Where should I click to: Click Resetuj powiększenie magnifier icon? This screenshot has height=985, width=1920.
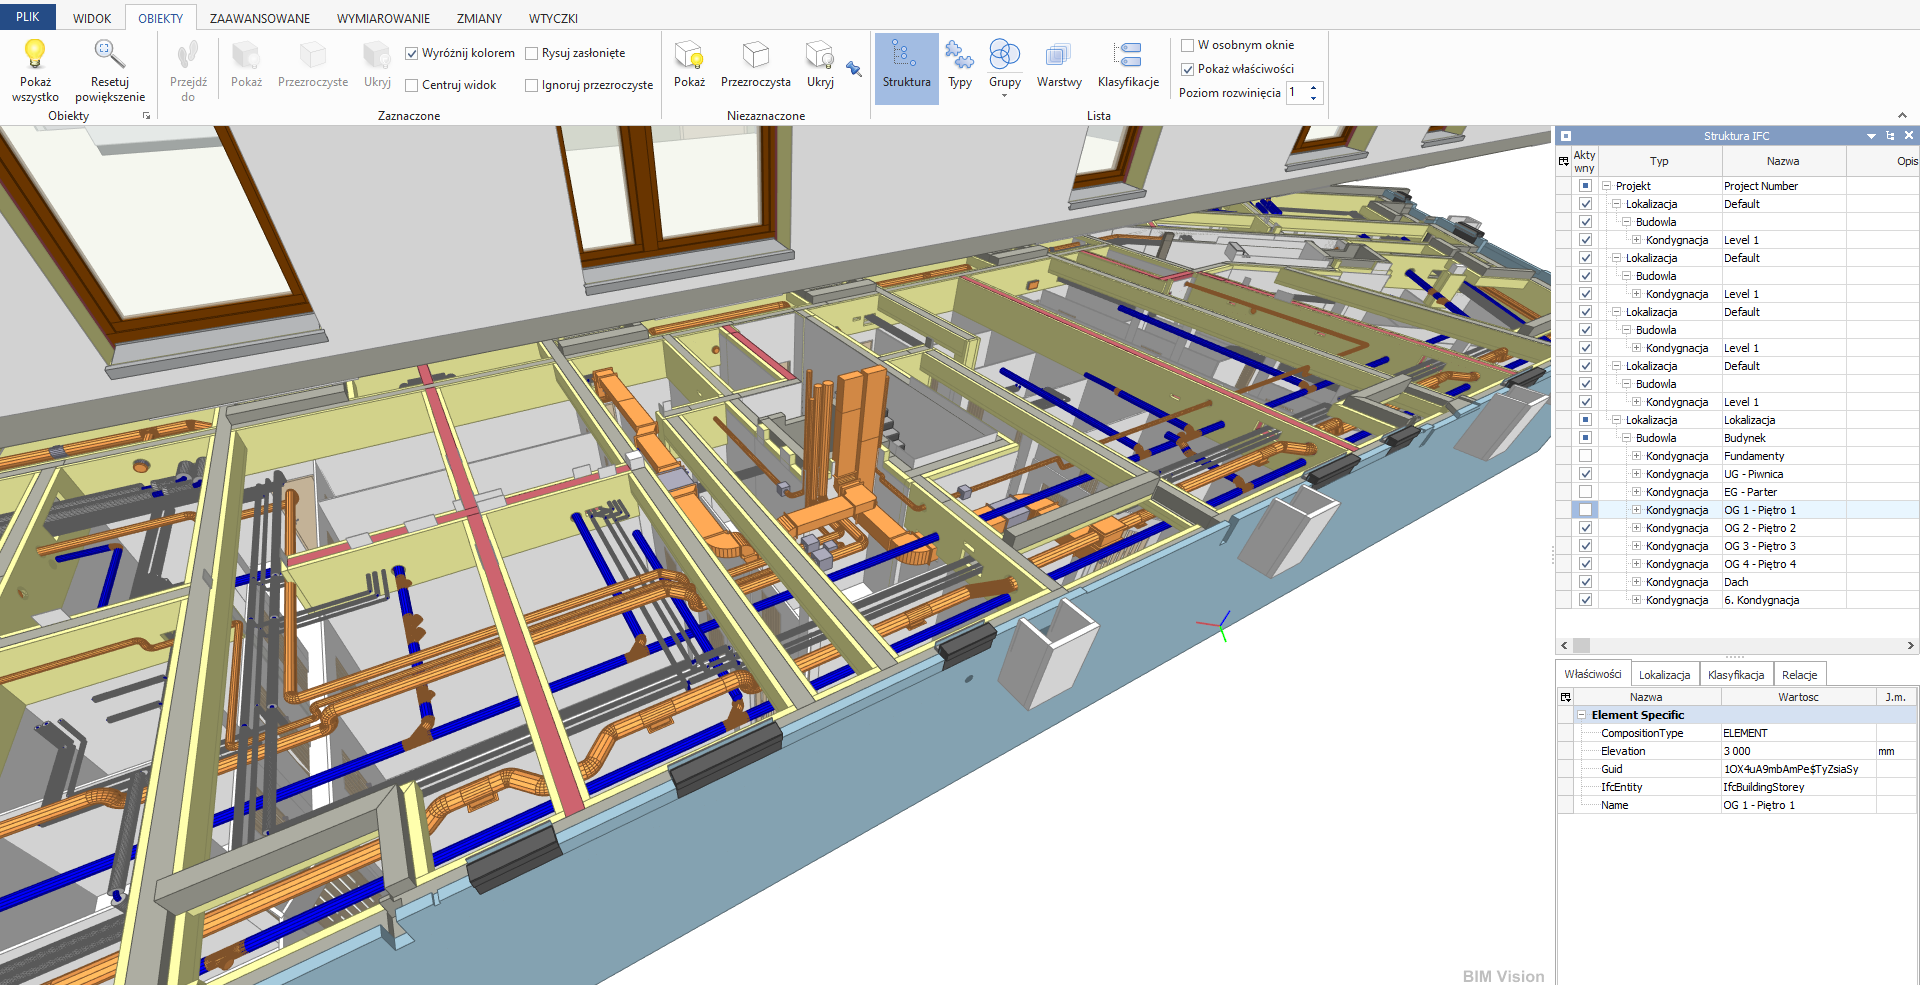coord(109,54)
